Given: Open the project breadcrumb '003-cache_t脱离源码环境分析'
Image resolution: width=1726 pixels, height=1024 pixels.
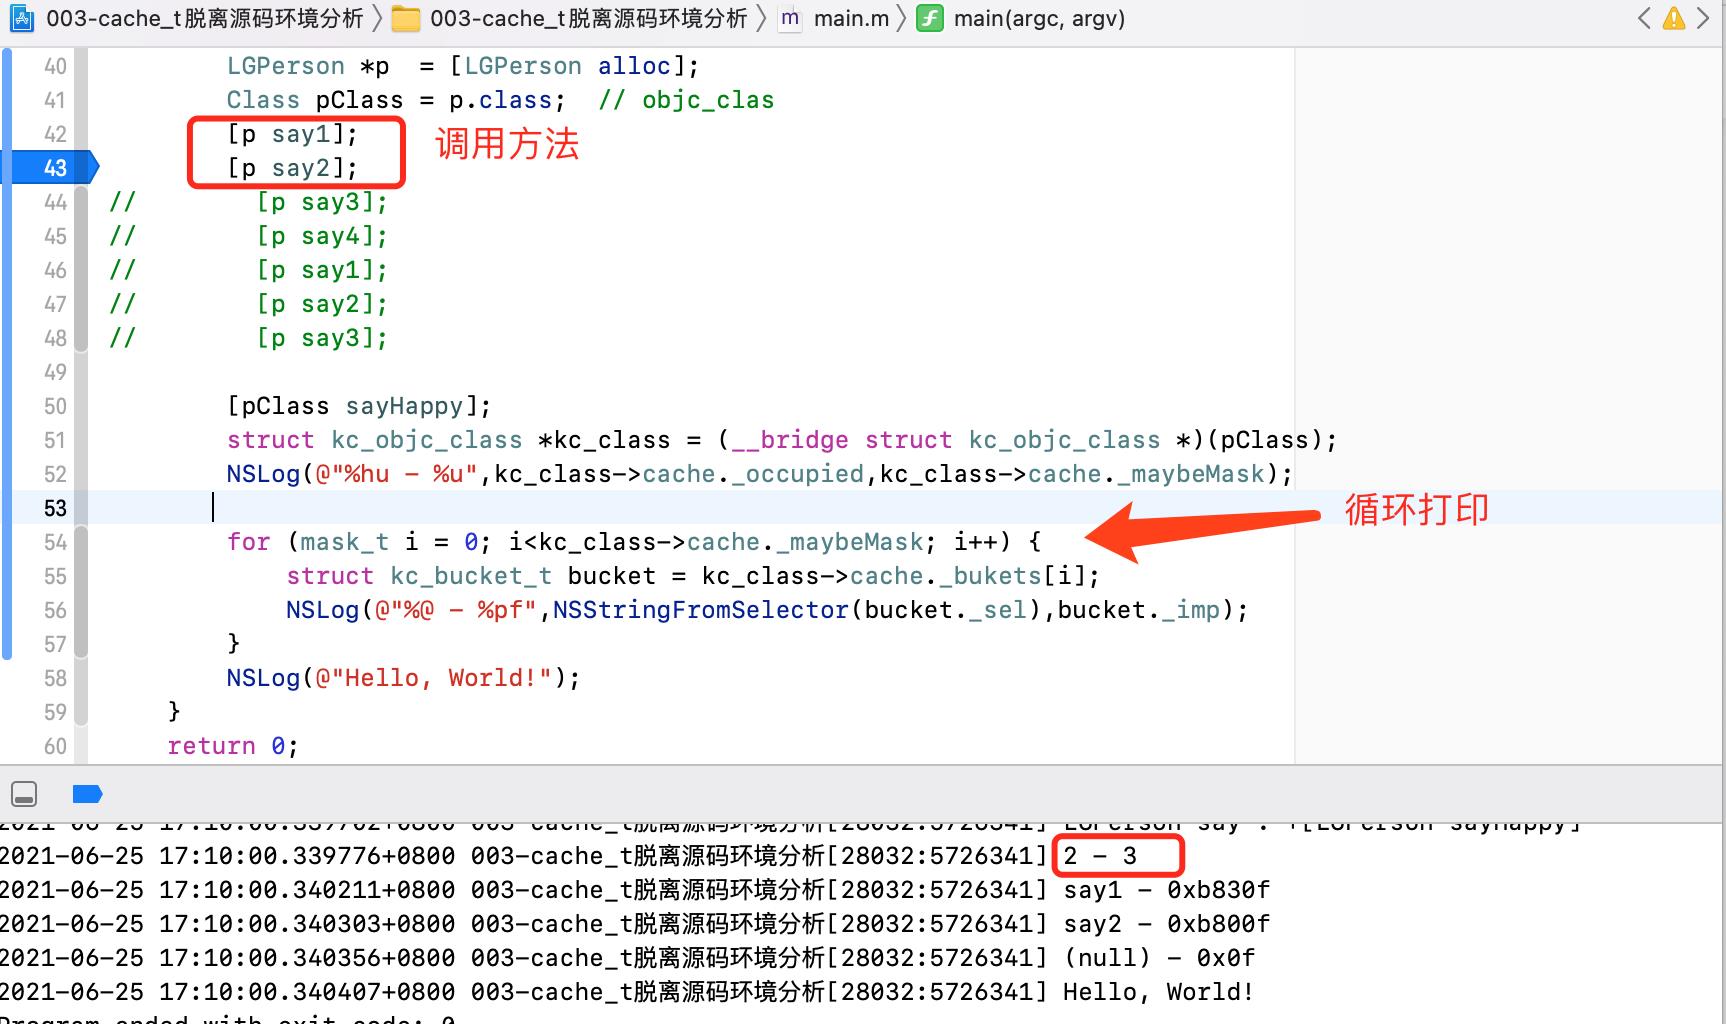Looking at the screenshot, I should pos(205,18).
